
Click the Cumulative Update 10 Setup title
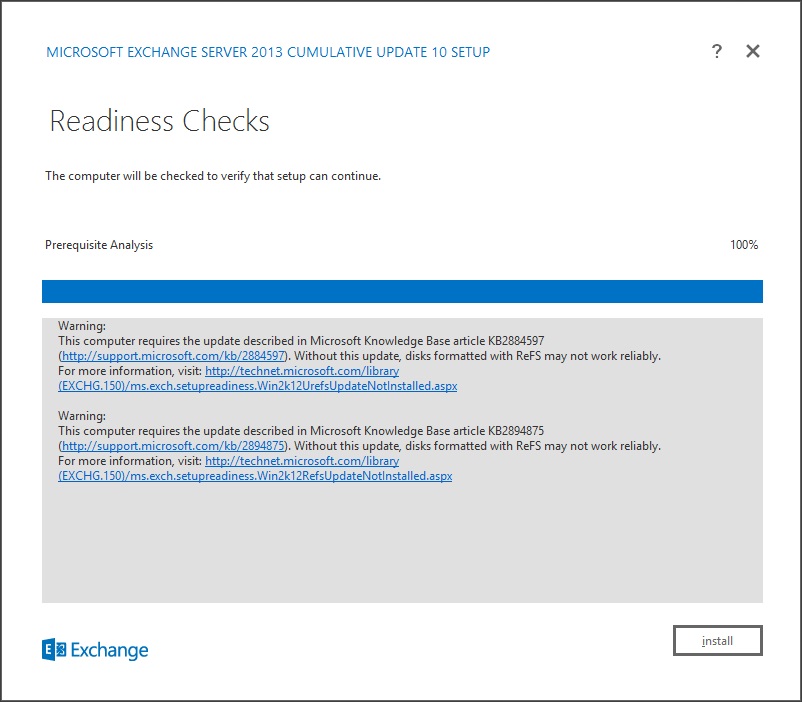[268, 52]
